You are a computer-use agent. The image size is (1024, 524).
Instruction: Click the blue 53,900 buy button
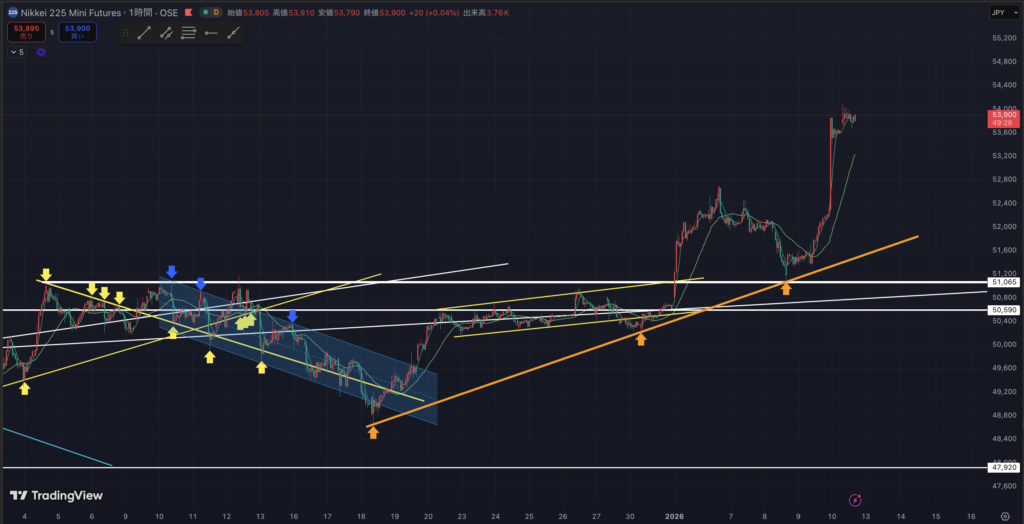(77, 32)
